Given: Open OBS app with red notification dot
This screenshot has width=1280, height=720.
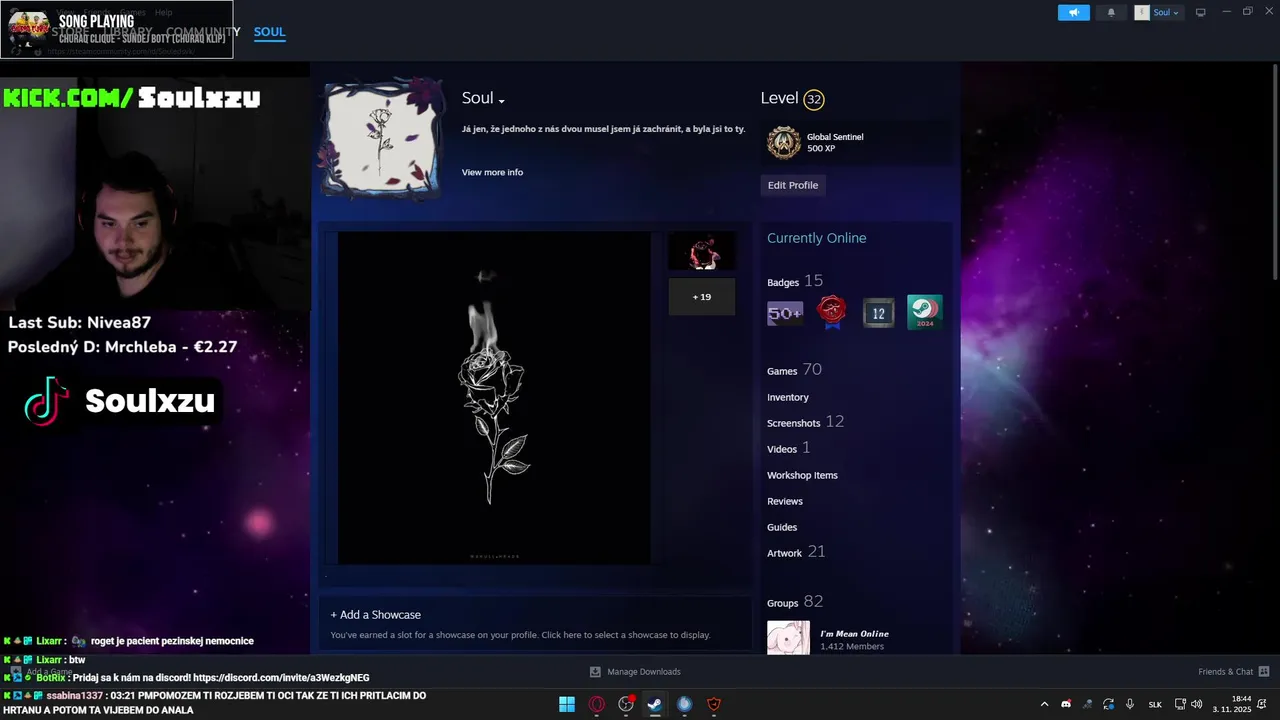Looking at the screenshot, I should [x=626, y=704].
